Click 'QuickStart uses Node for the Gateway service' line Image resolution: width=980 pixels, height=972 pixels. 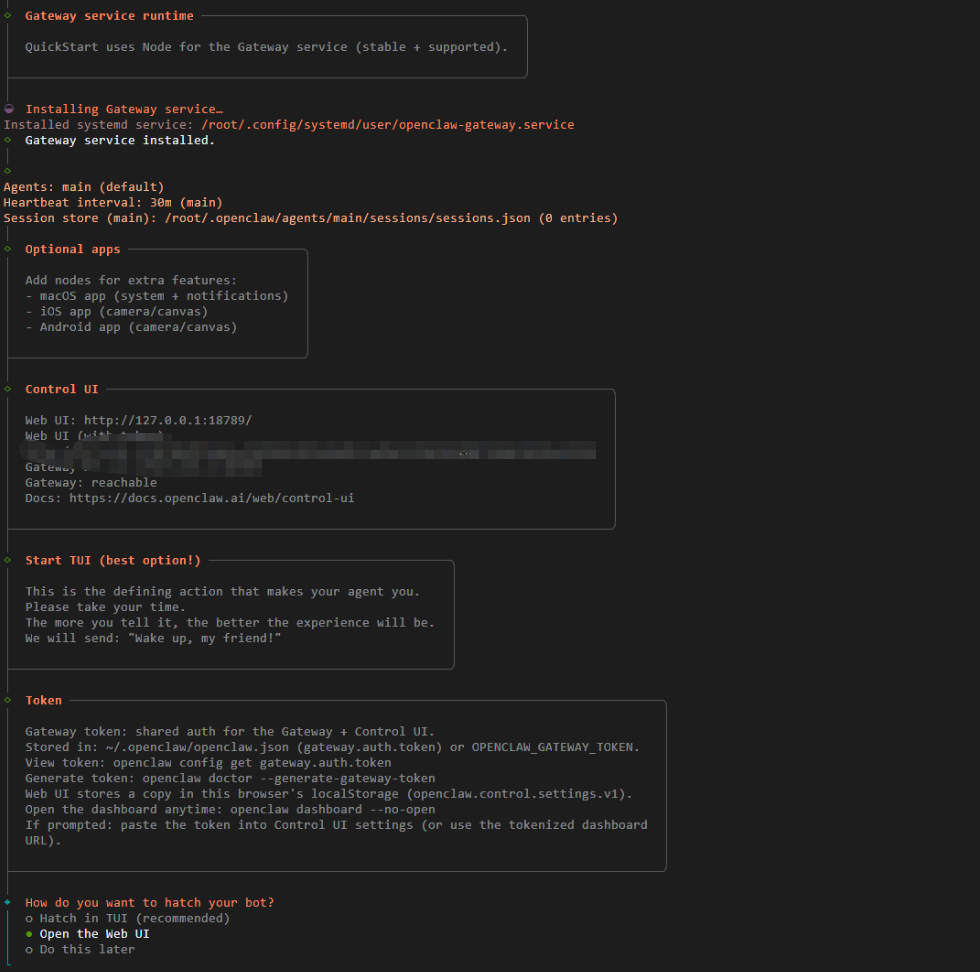(266, 47)
